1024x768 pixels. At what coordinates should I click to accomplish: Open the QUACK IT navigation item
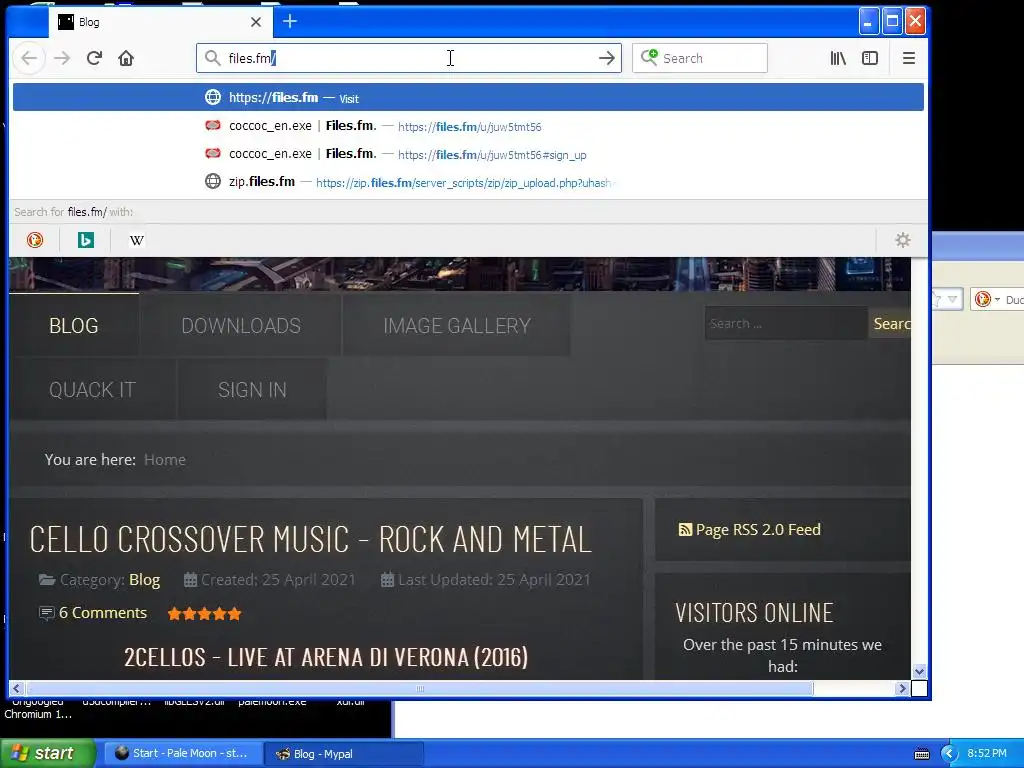click(x=92, y=389)
